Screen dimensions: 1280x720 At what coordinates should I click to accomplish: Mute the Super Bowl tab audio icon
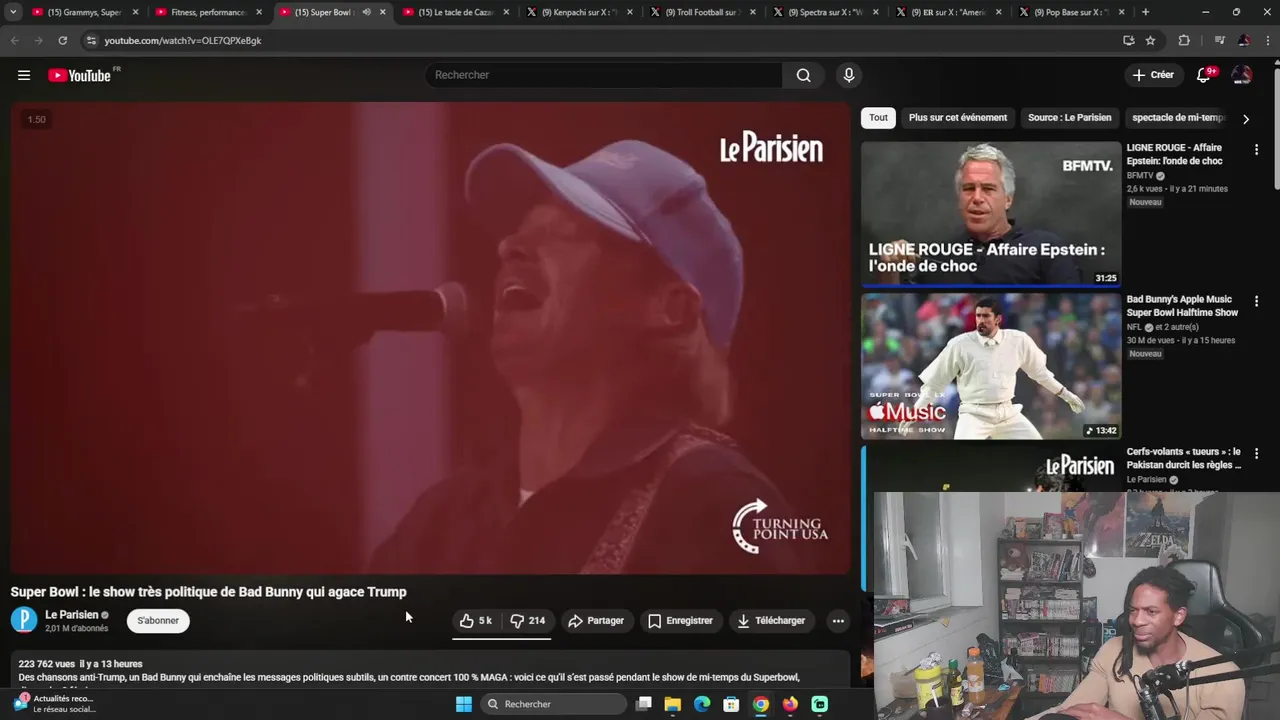pyautogui.click(x=366, y=12)
